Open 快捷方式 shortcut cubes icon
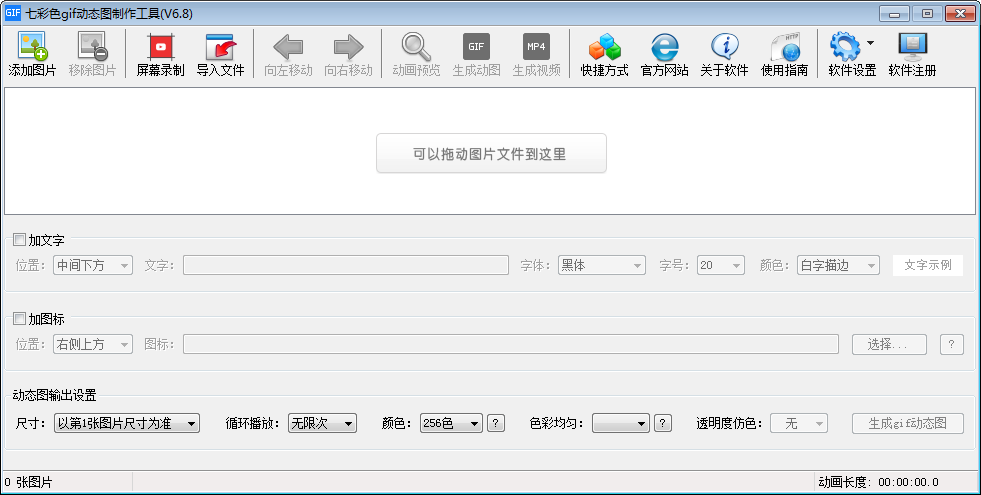This screenshot has height=495, width=981. pyautogui.click(x=604, y=47)
